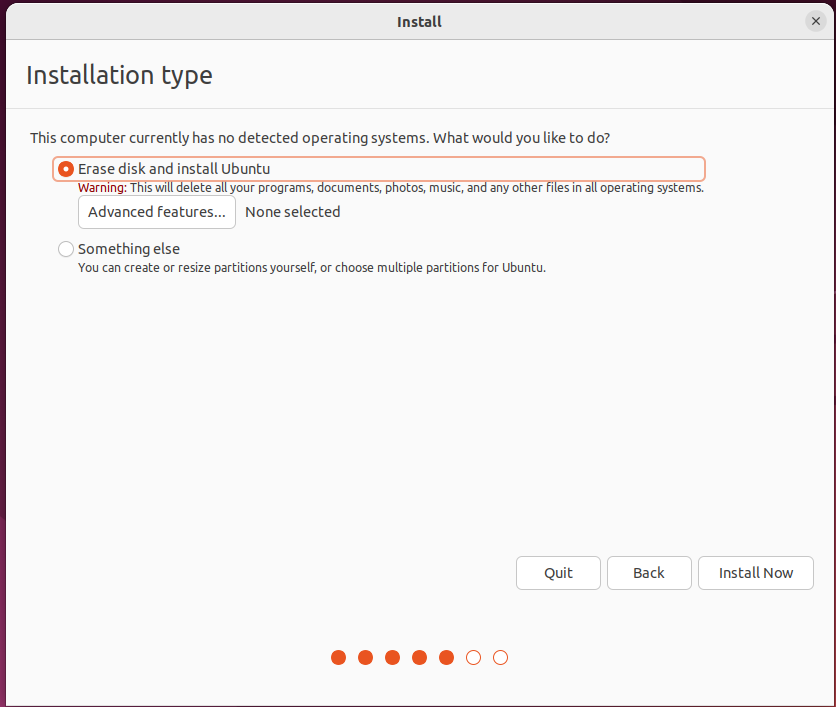
Task: Click the second filled progress dot
Action: pos(366,657)
